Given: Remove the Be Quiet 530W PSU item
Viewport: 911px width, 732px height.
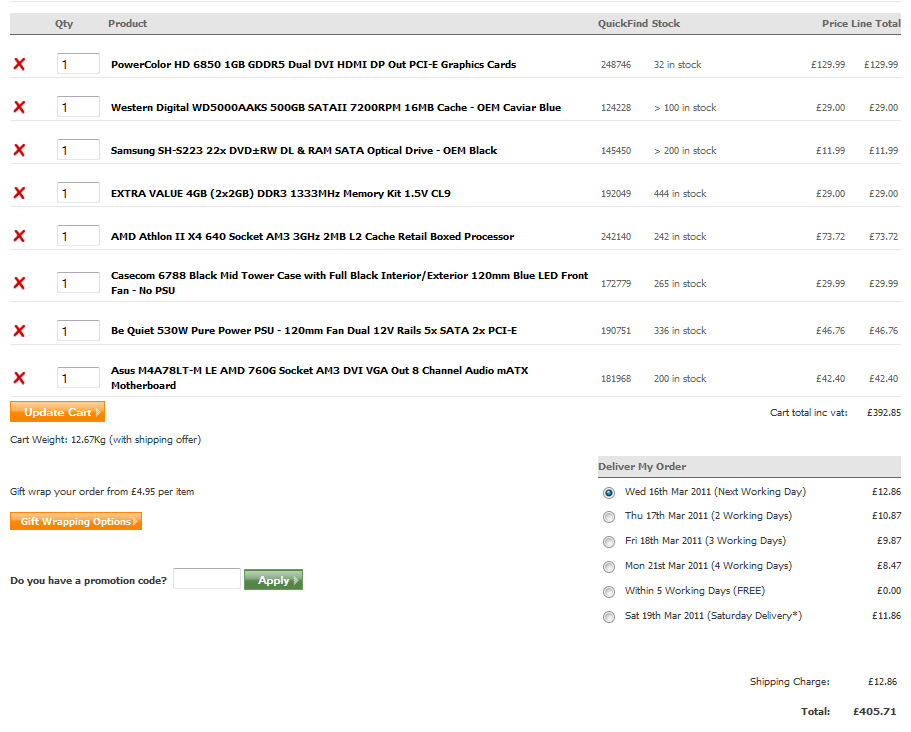Looking at the screenshot, I should (19, 330).
